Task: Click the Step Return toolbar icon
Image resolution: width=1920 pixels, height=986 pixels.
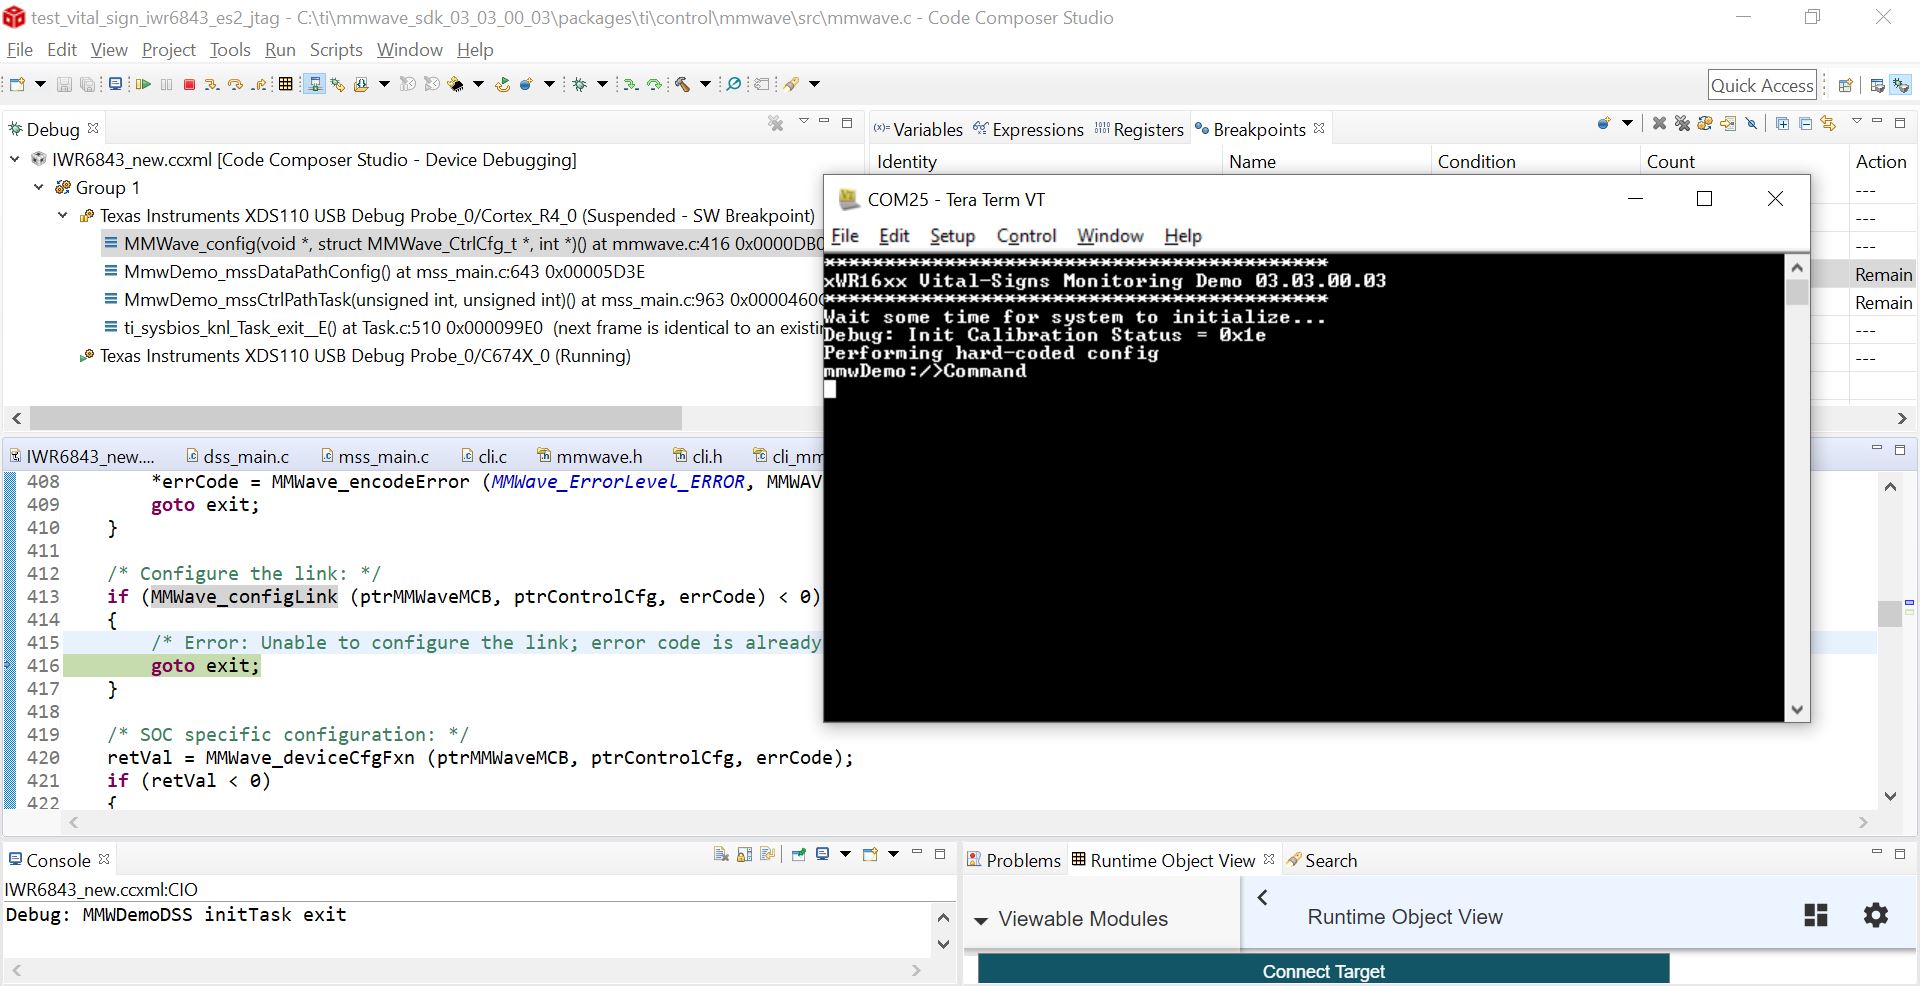Action: pyautogui.click(x=259, y=84)
